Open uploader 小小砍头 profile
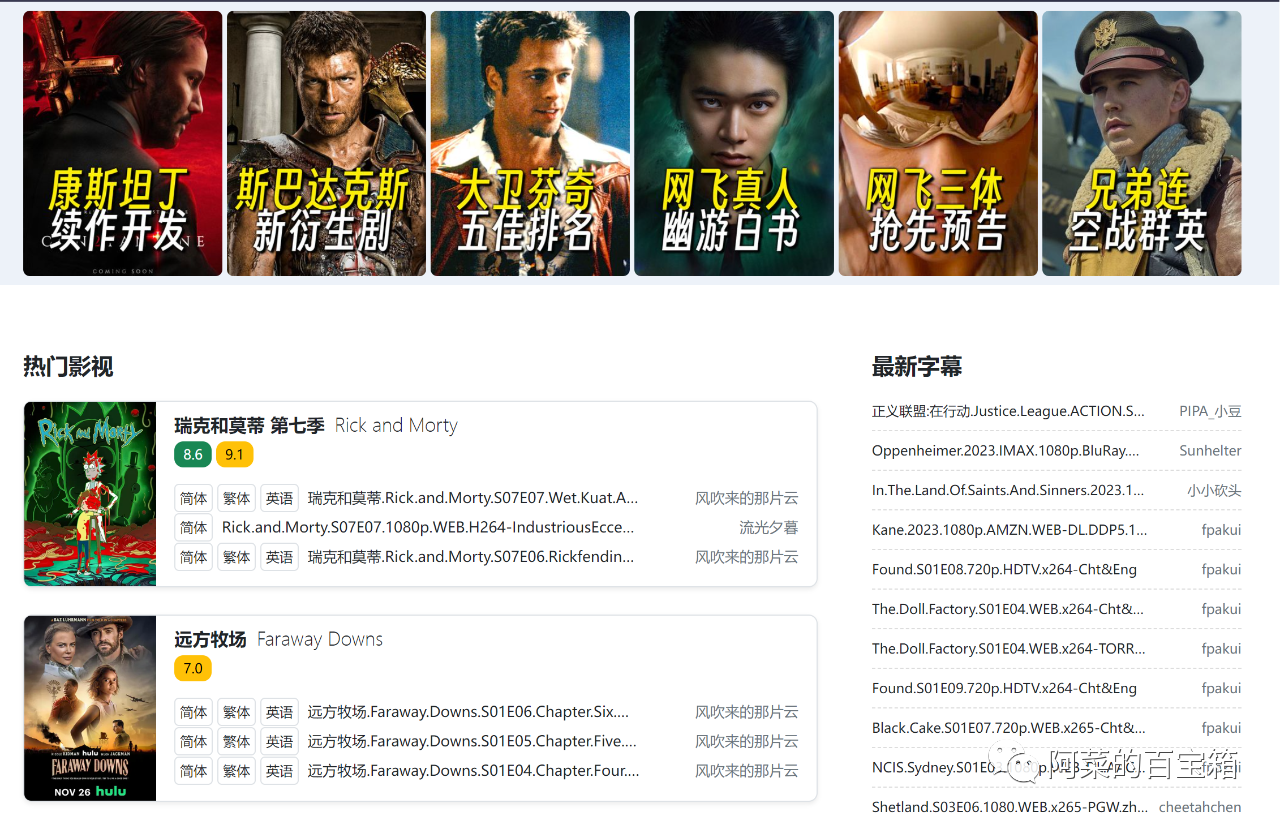 (x=1214, y=490)
